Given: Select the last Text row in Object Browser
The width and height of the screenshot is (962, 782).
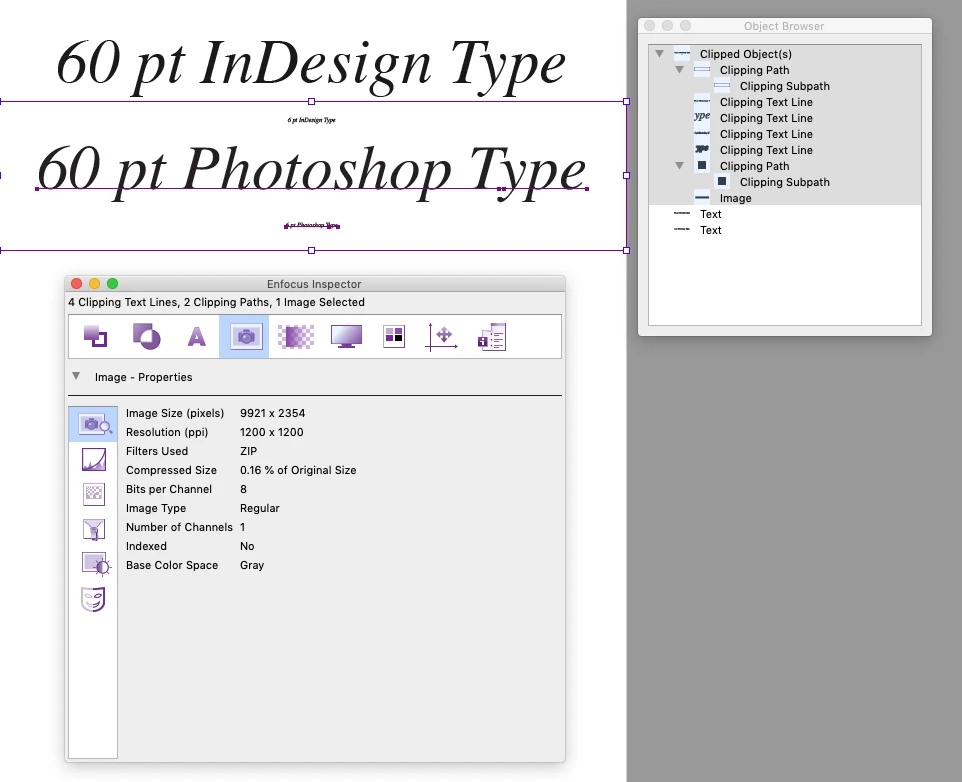Looking at the screenshot, I should 785,229.
